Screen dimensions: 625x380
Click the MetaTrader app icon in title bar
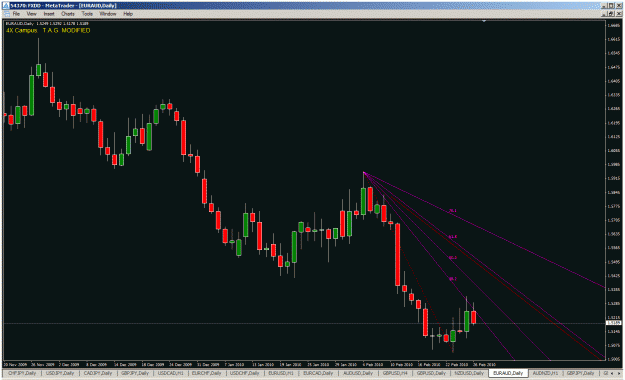(6, 6)
